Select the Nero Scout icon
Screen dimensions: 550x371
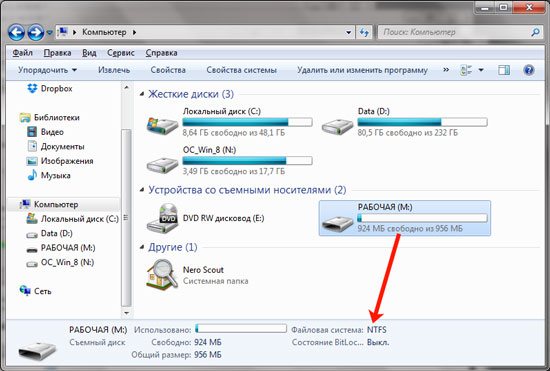pos(162,275)
